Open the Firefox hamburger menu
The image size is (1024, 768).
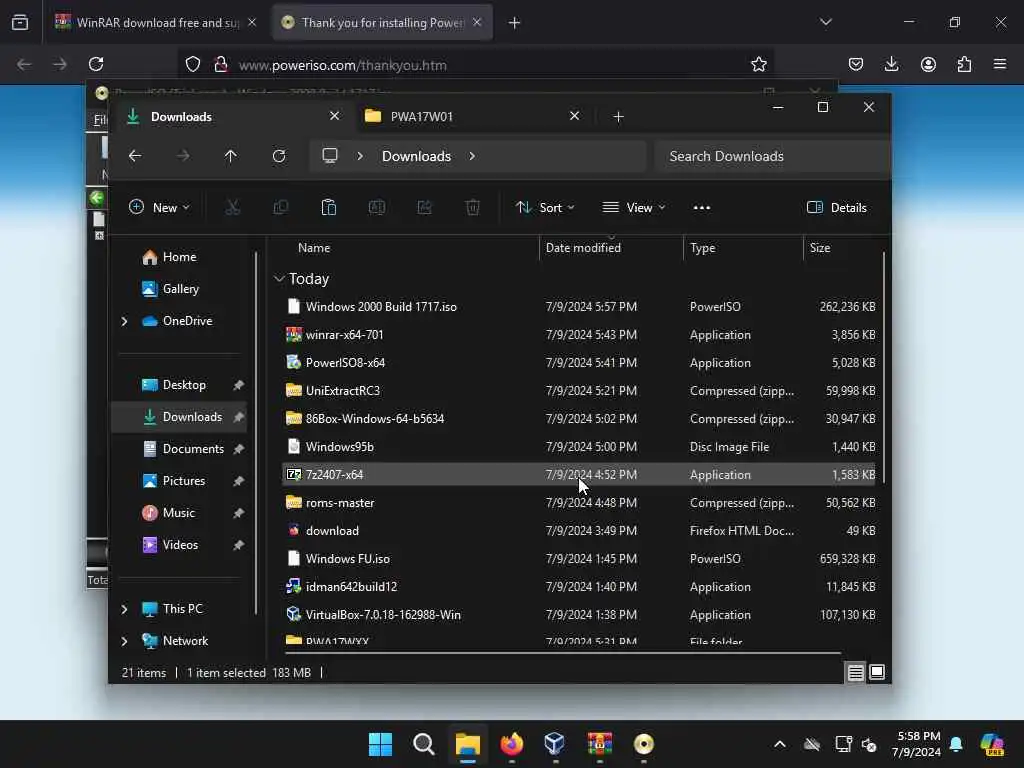1000,64
